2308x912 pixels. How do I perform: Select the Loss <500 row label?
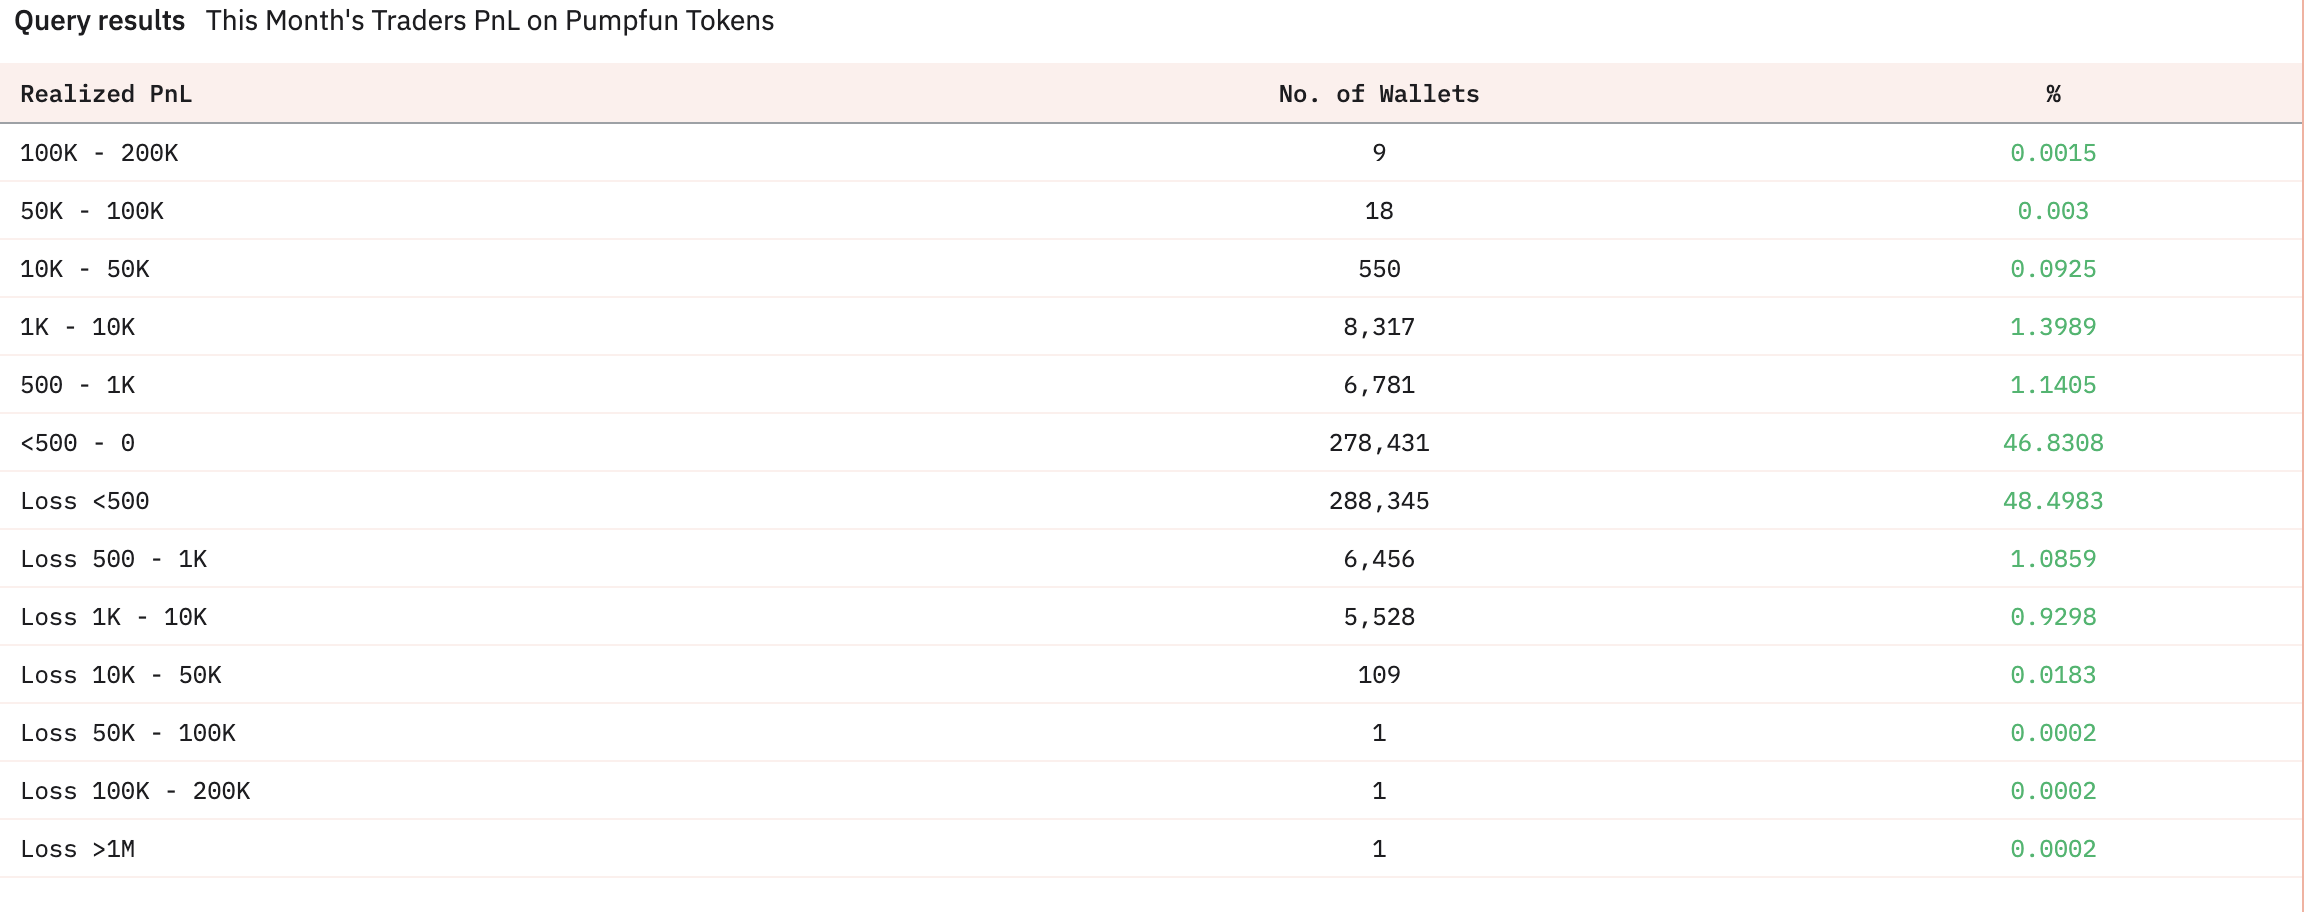coord(85,501)
